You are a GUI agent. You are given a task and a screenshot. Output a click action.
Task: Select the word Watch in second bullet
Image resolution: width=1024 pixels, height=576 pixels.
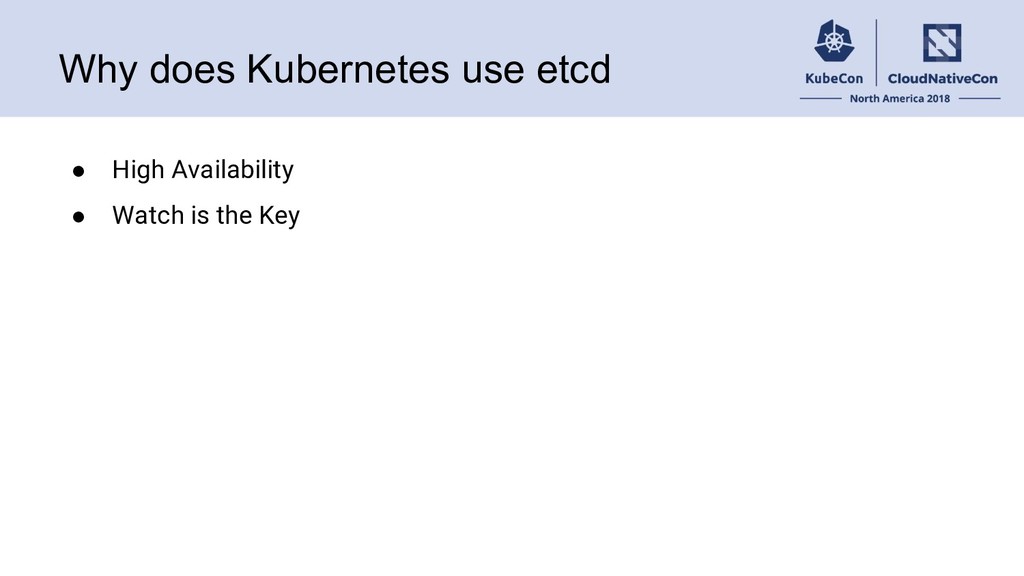tap(148, 215)
